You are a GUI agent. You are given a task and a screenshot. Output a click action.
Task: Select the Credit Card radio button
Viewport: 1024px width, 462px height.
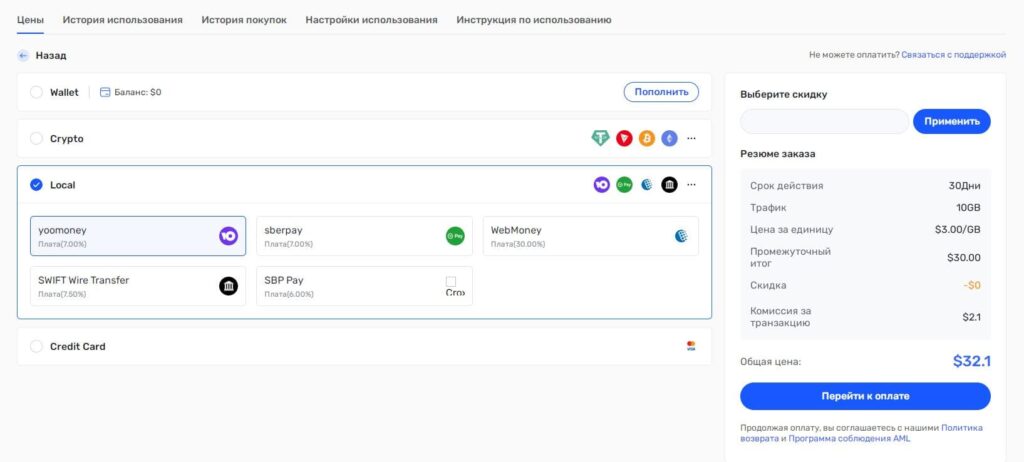pyautogui.click(x=37, y=346)
